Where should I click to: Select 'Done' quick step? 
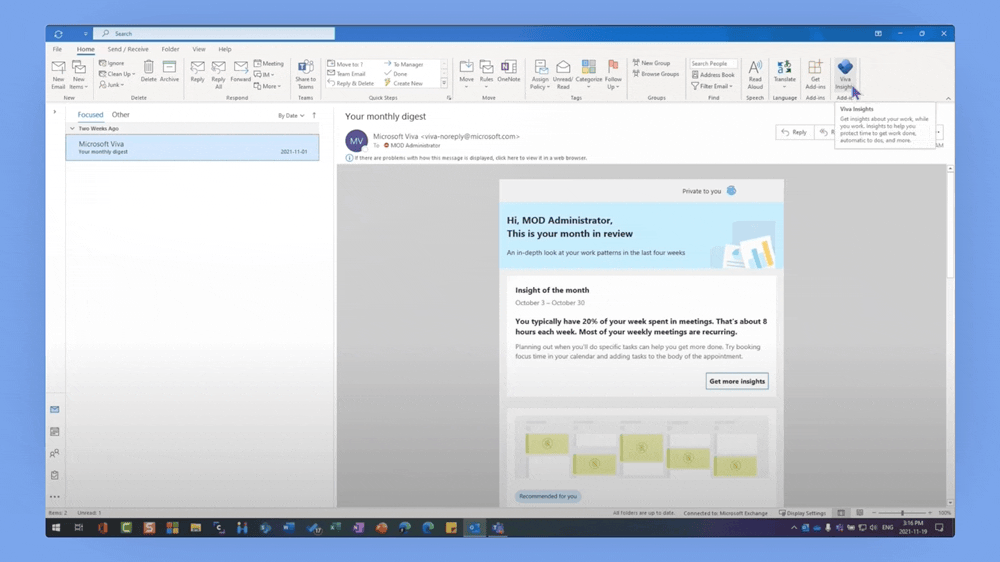(395, 73)
